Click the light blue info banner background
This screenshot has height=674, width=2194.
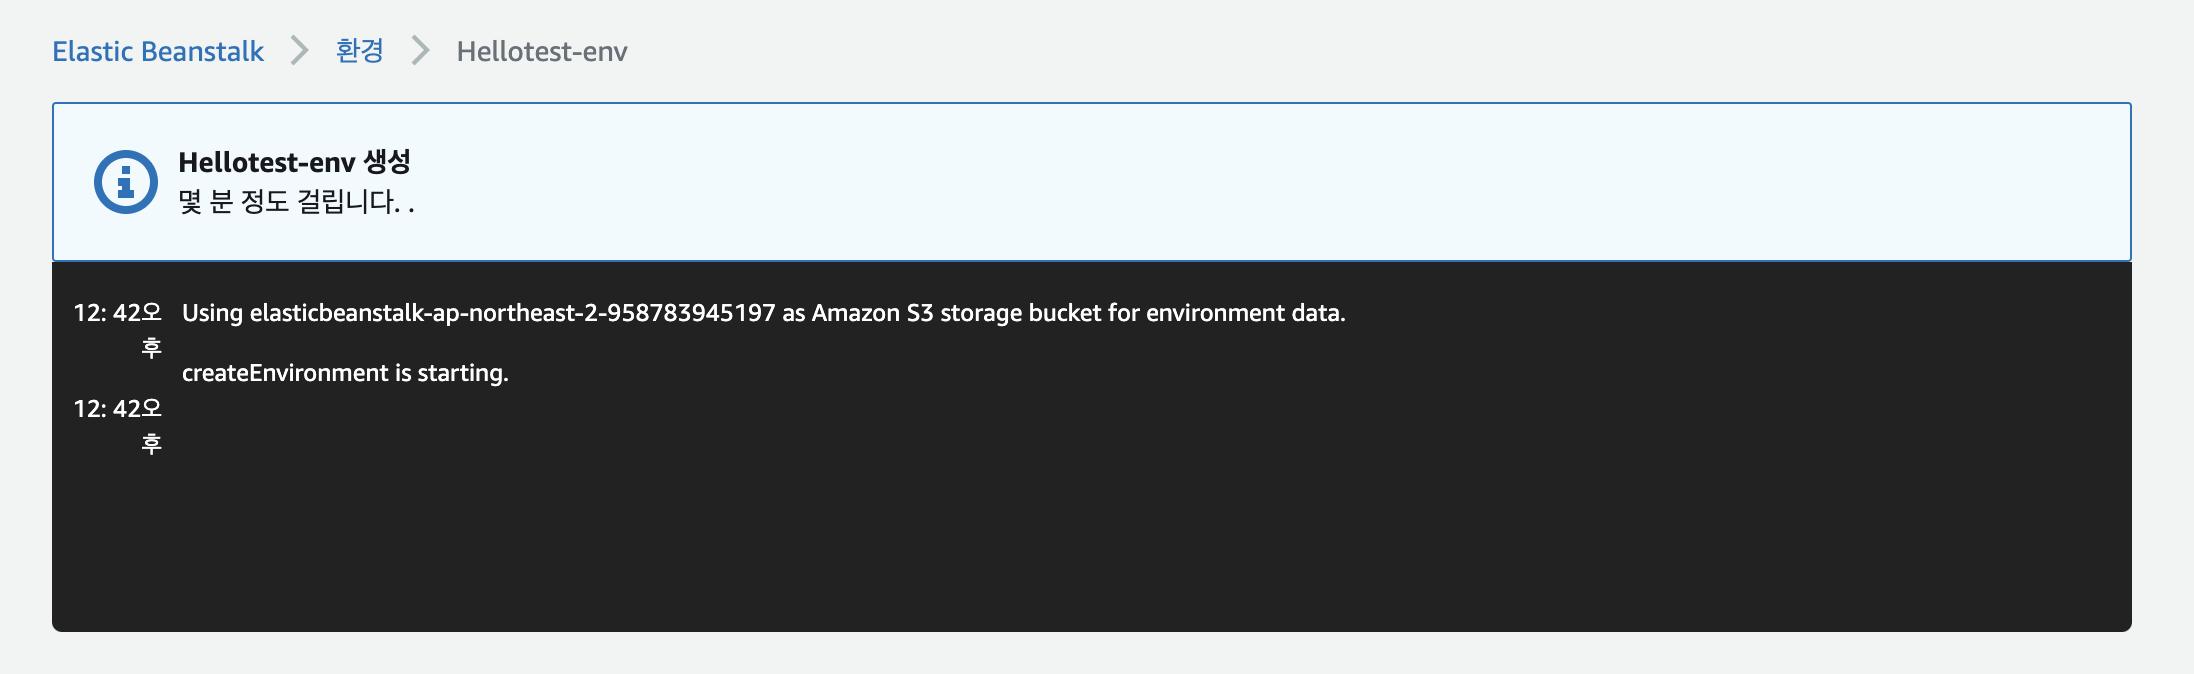pyautogui.click(x=1200, y=182)
